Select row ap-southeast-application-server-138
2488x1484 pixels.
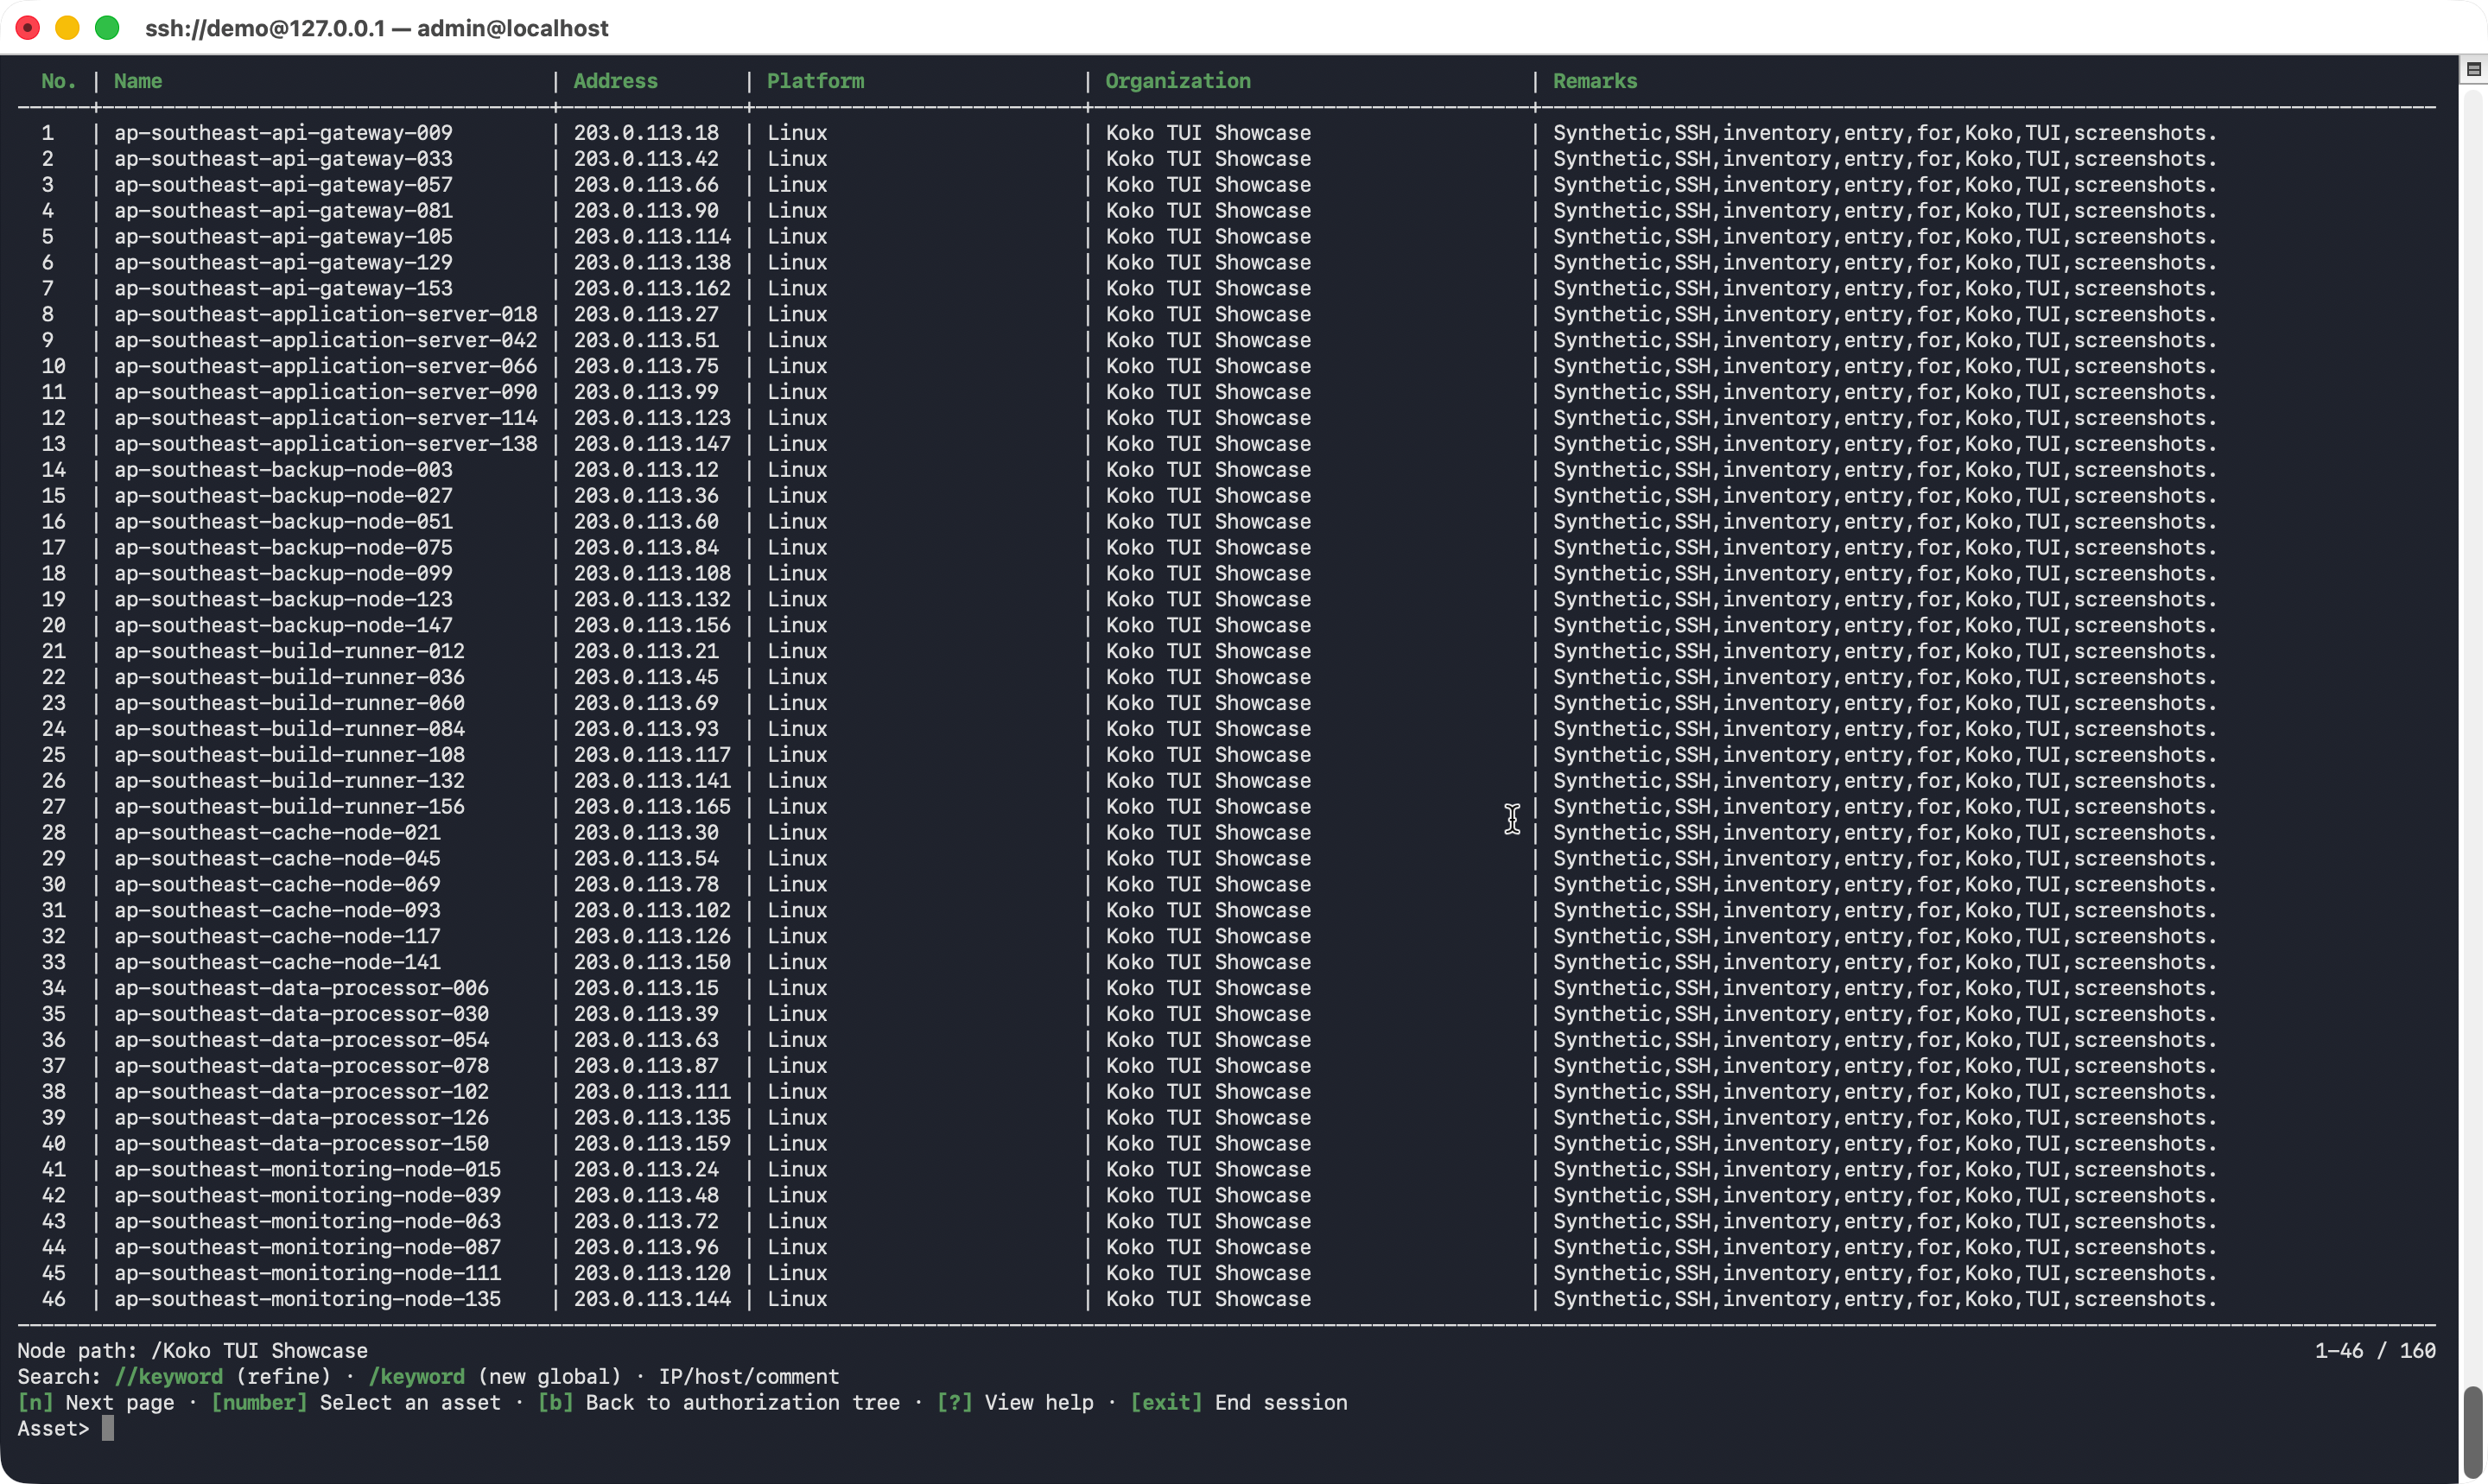[1226, 443]
